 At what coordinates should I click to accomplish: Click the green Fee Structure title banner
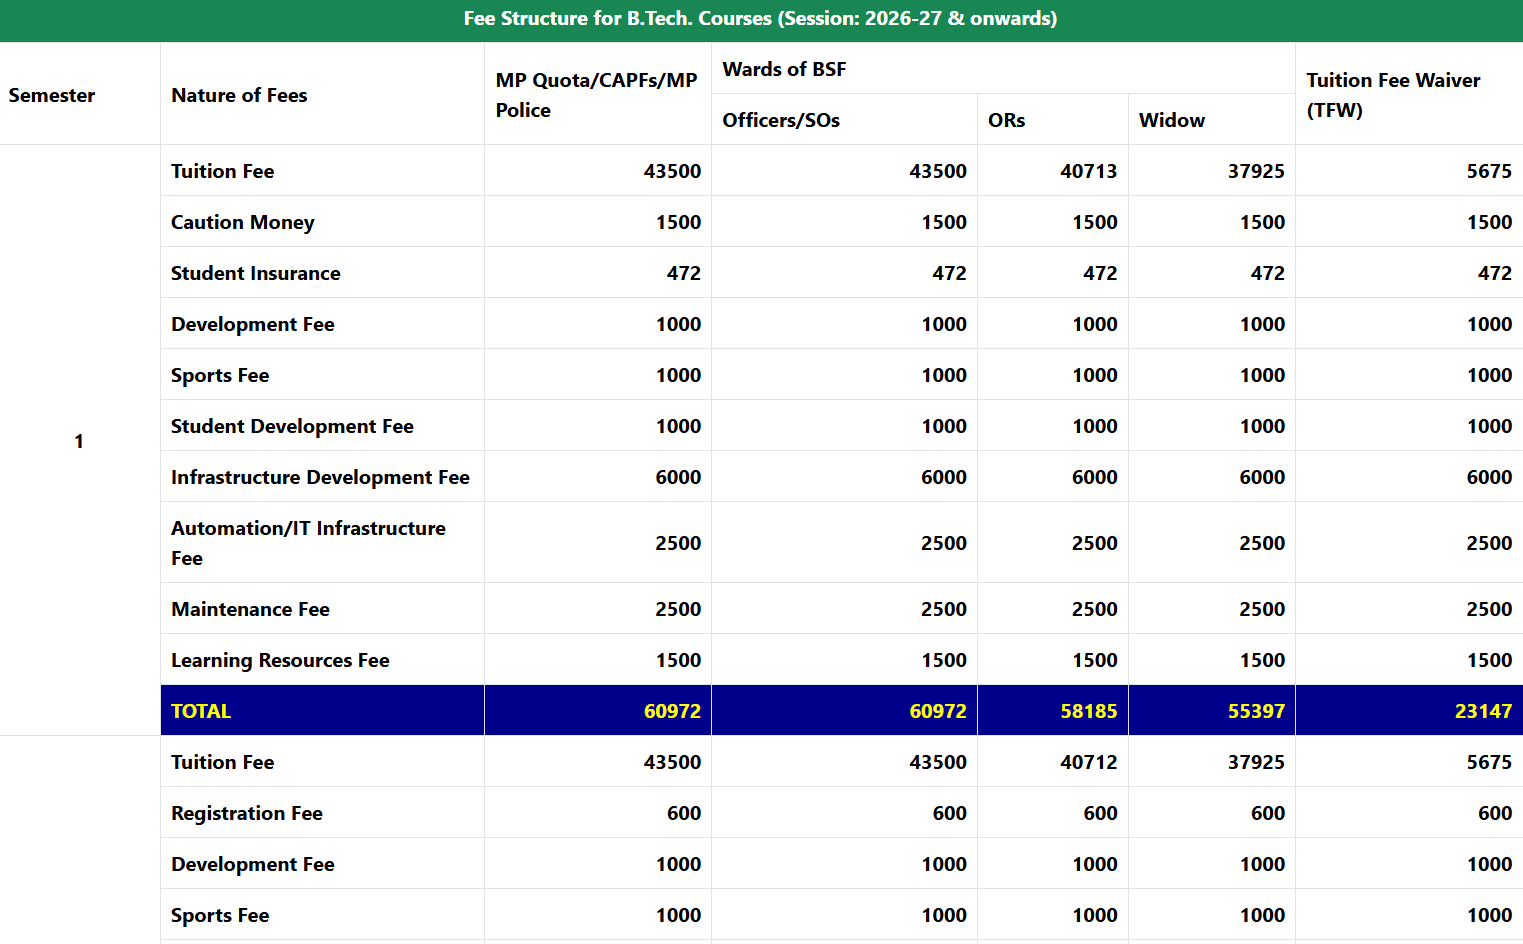760,19
